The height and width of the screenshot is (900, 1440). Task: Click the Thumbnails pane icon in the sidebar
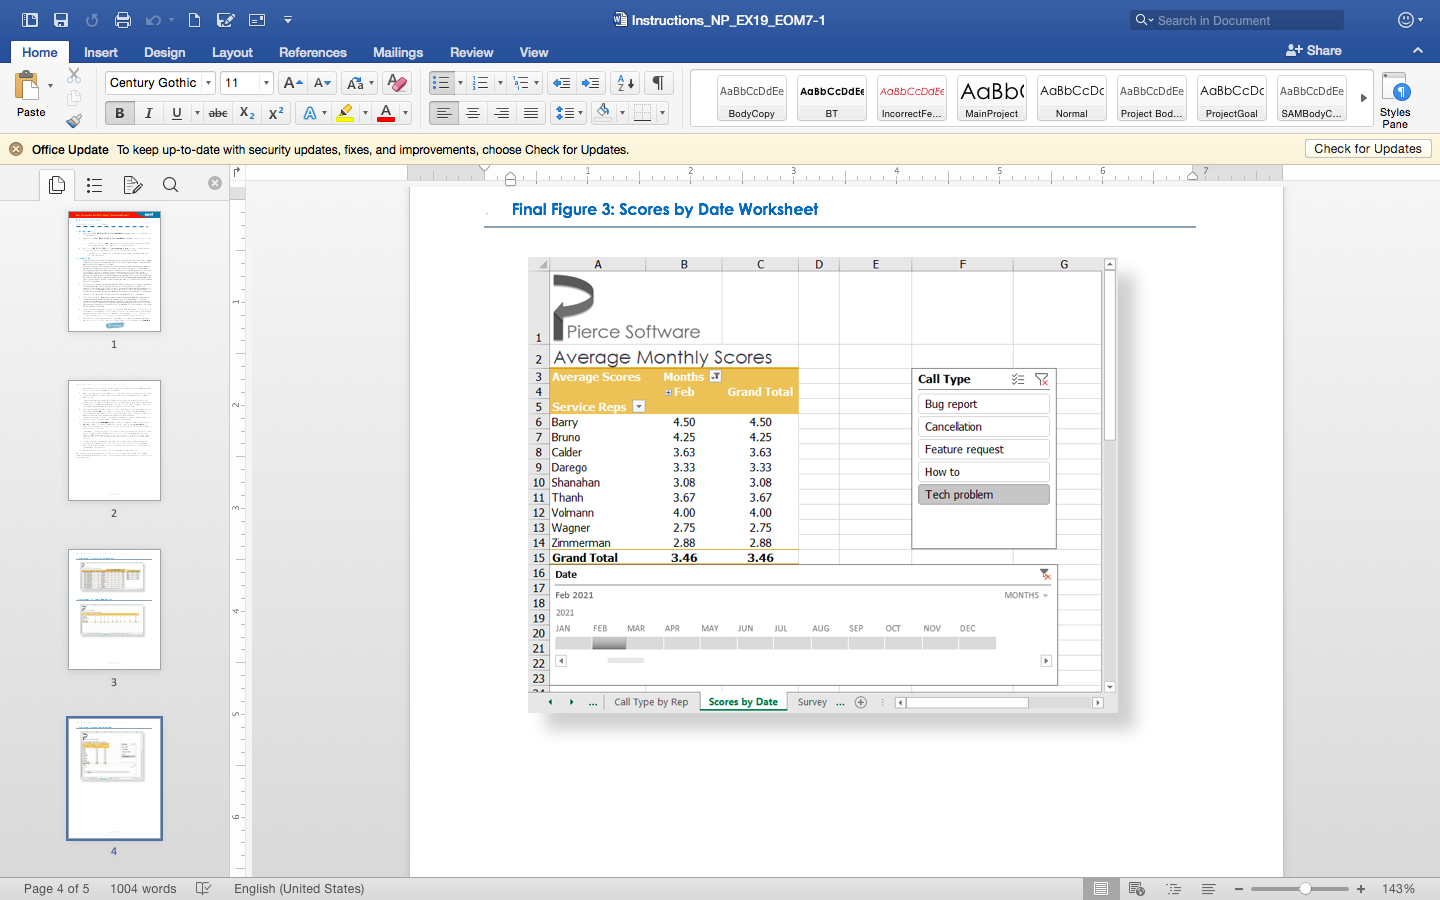[57, 185]
